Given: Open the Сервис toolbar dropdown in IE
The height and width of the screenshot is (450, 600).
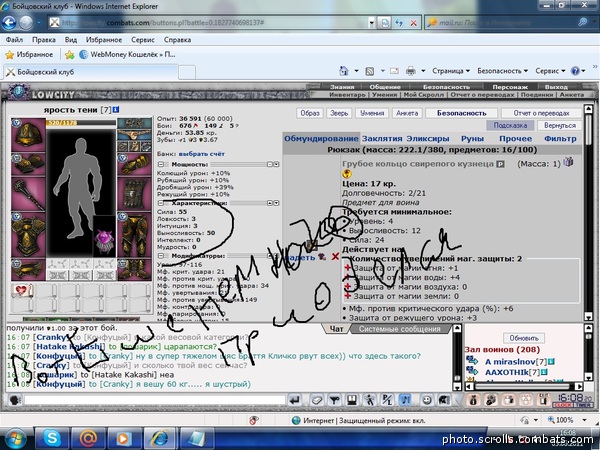Looking at the screenshot, I should (x=550, y=71).
